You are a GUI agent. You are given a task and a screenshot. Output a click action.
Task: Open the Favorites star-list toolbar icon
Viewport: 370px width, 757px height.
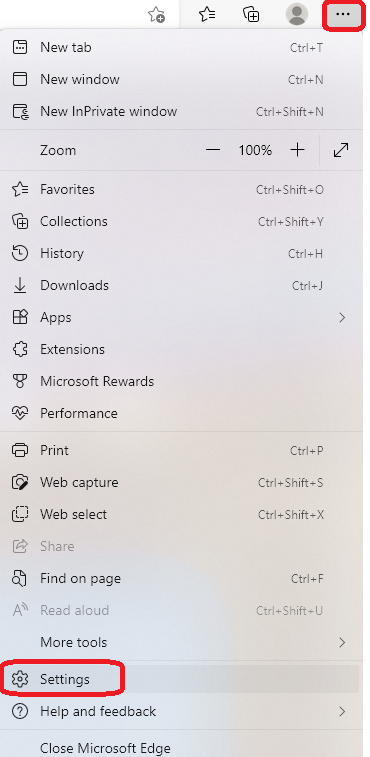coord(207,14)
